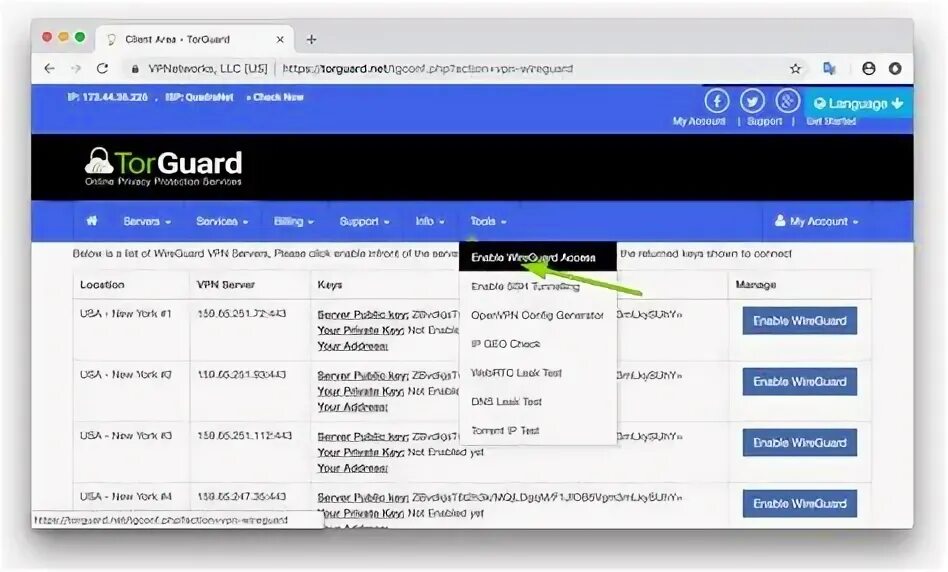Select DNS Leak Test menu item
The width and height of the screenshot is (948, 572).
point(537,401)
